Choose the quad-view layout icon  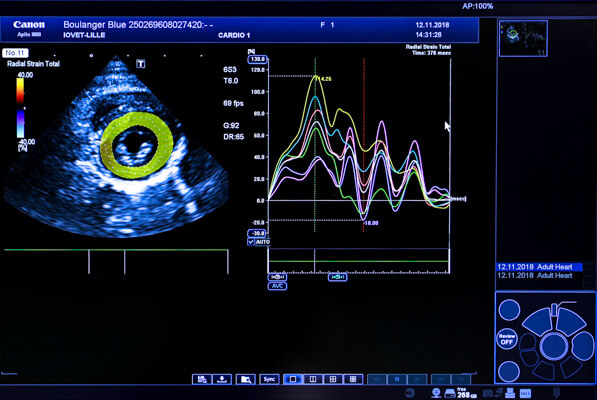(x=333, y=379)
